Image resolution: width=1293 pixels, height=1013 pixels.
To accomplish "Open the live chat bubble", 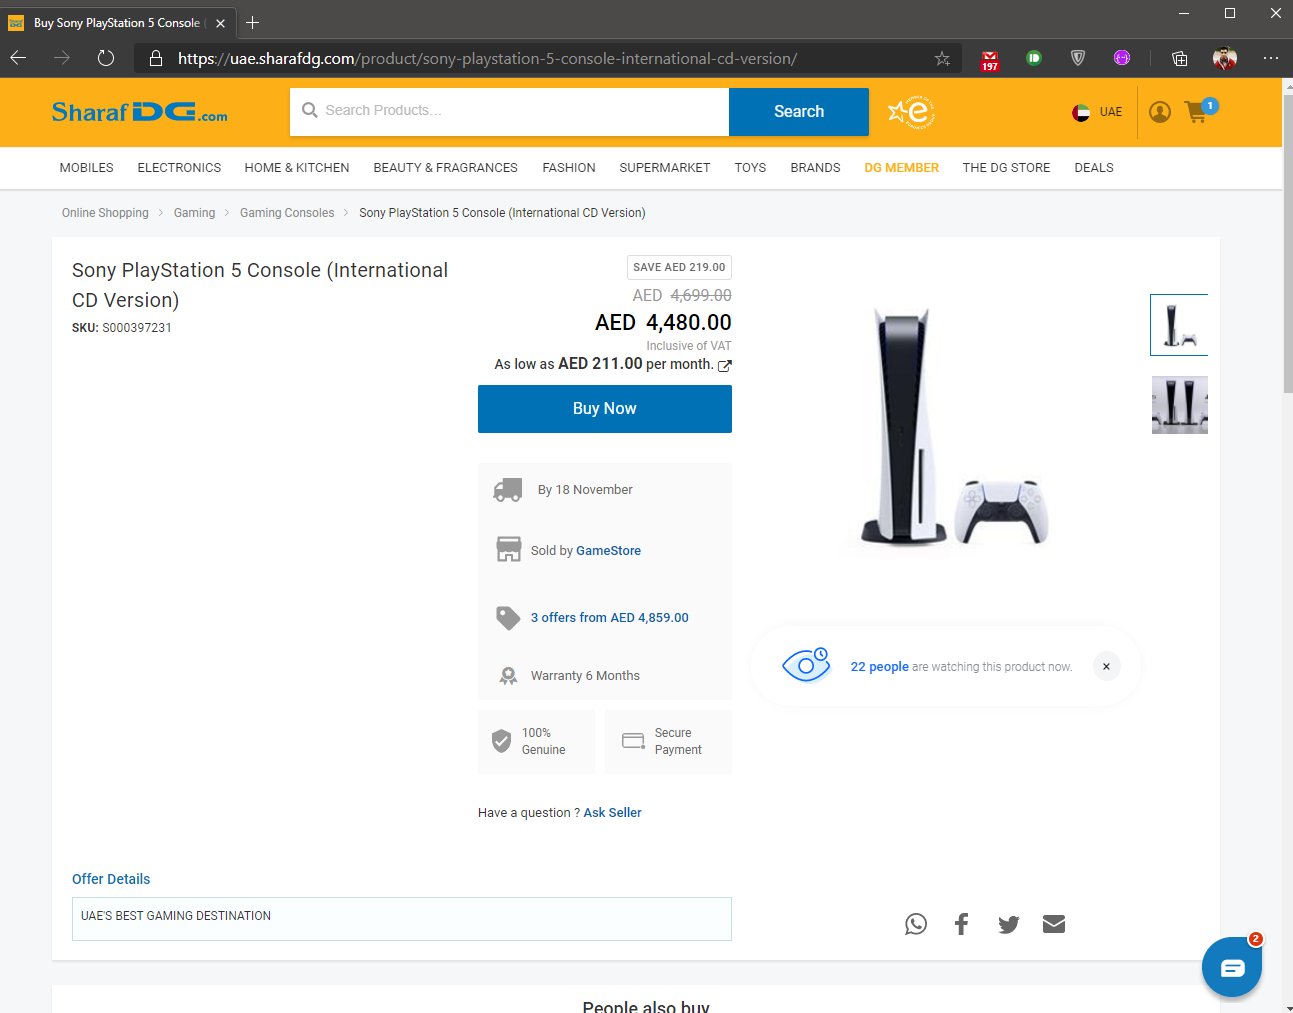I will click(1232, 967).
